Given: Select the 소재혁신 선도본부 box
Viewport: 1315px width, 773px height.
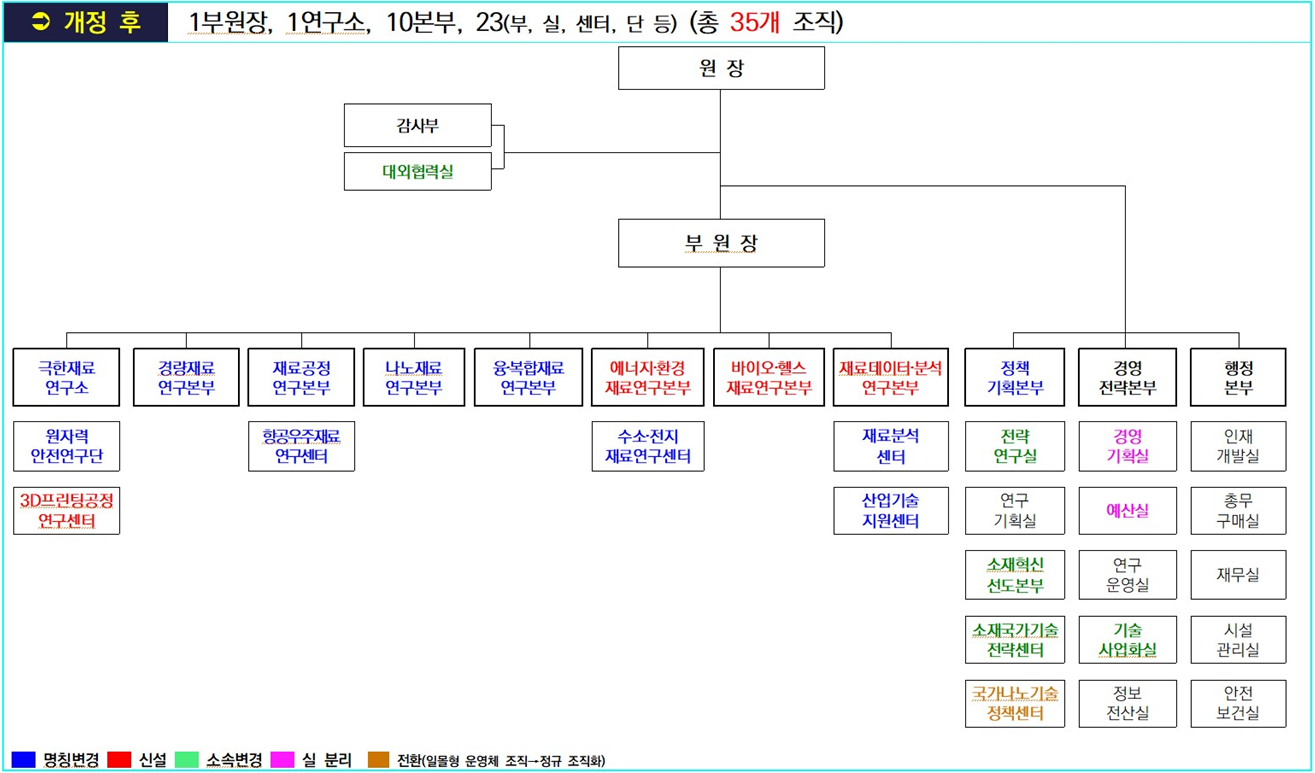Looking at the screenshot, I should point(1015,574).
